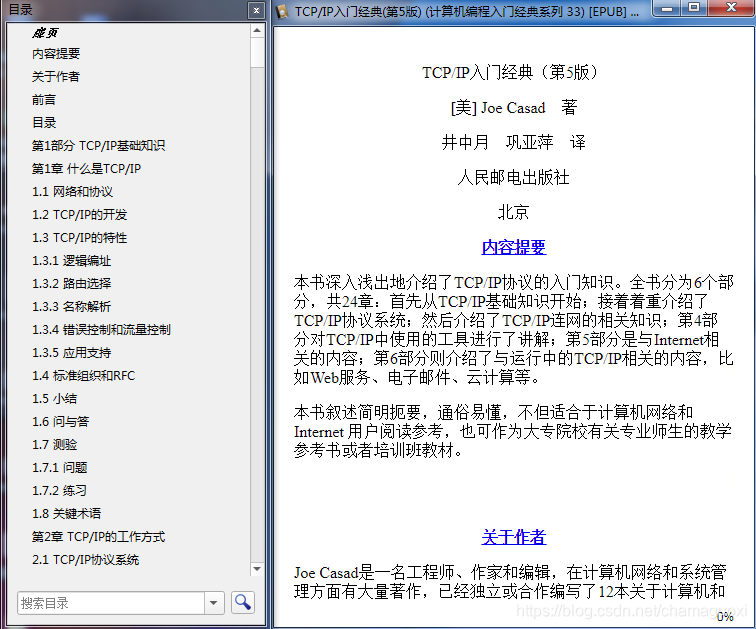
Task: Jump to 1.2 TCP/IP的开发
Action: pos(80,214)
